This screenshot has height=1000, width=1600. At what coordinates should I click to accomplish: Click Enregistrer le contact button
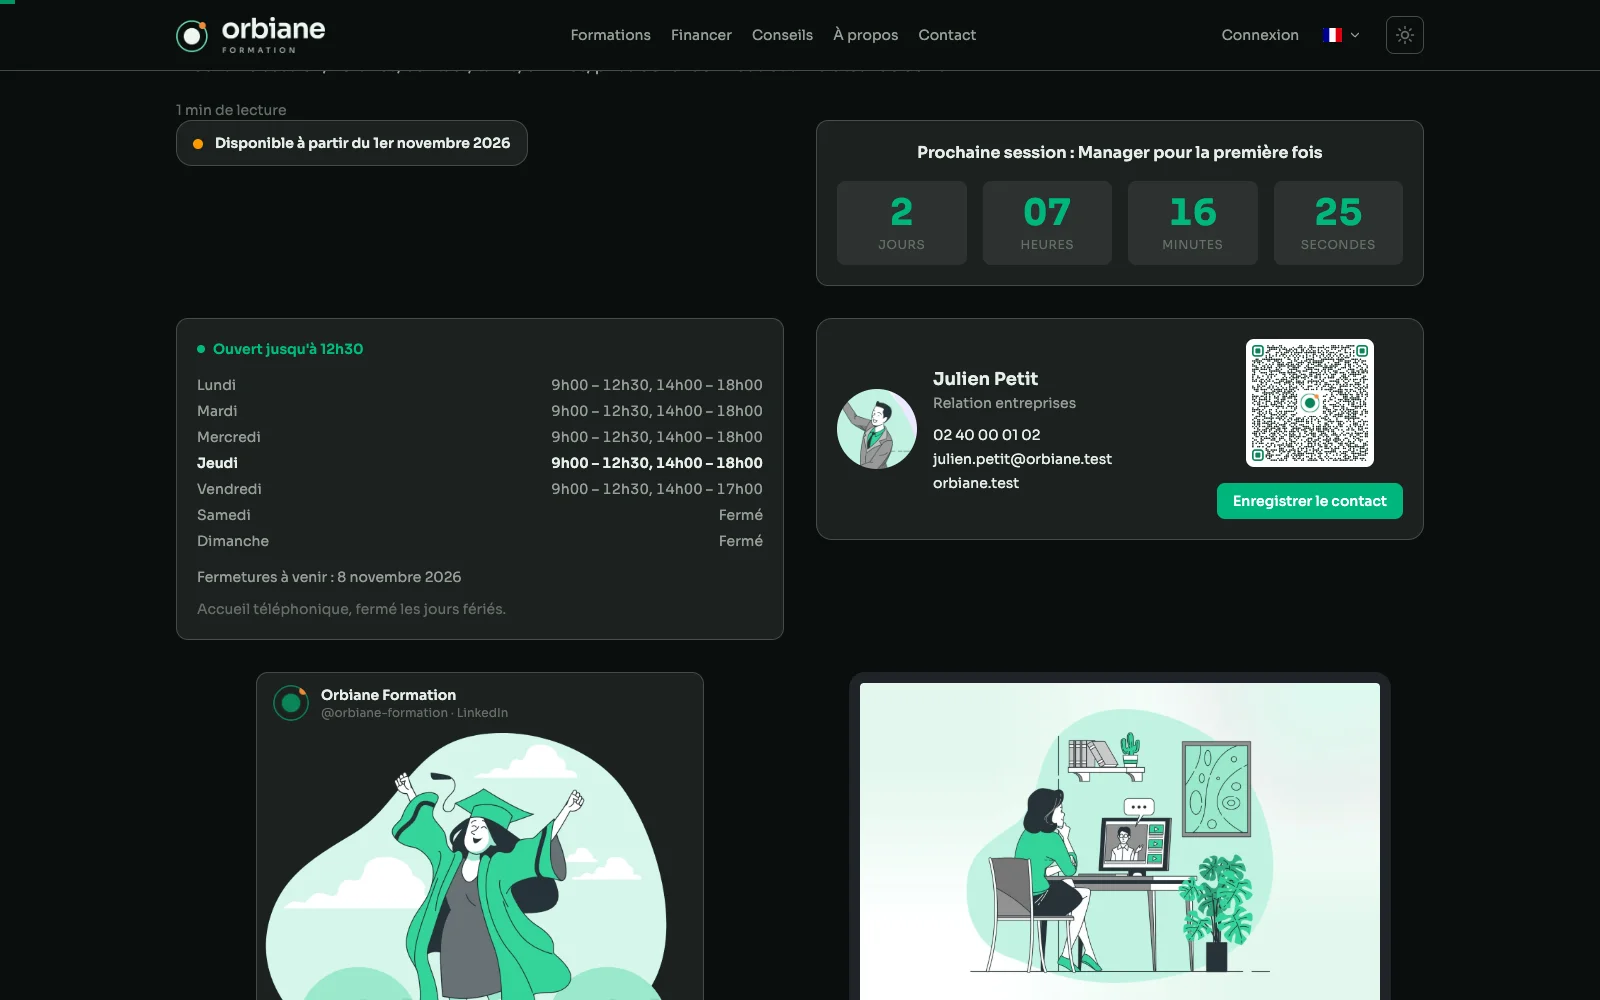point(1309,501)
